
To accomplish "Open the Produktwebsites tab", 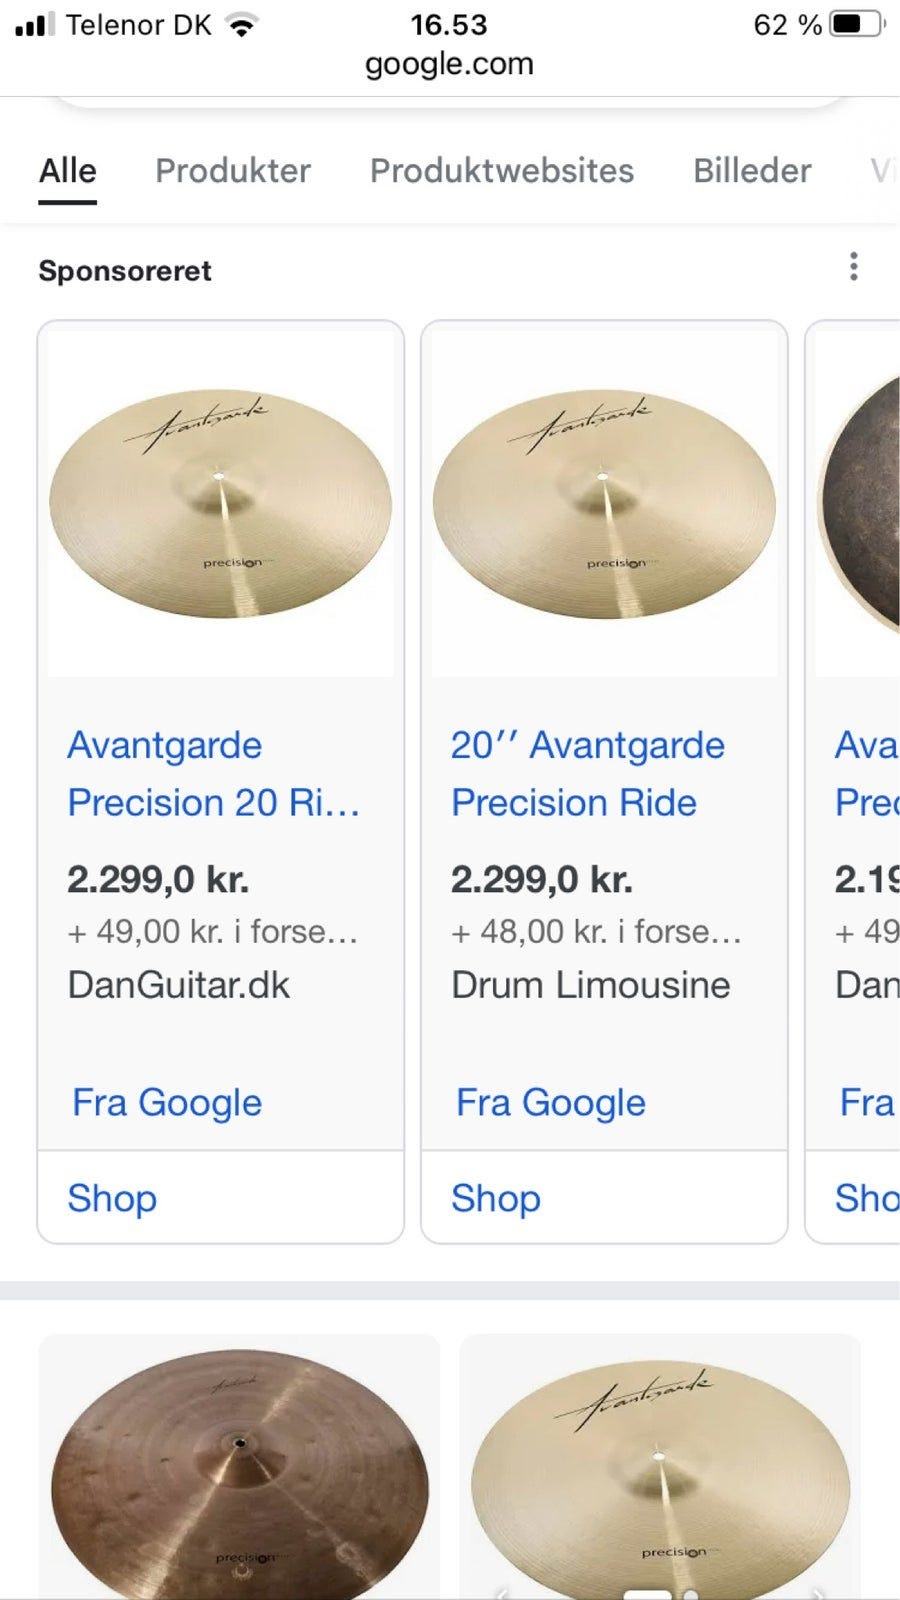I will [501, 171].
